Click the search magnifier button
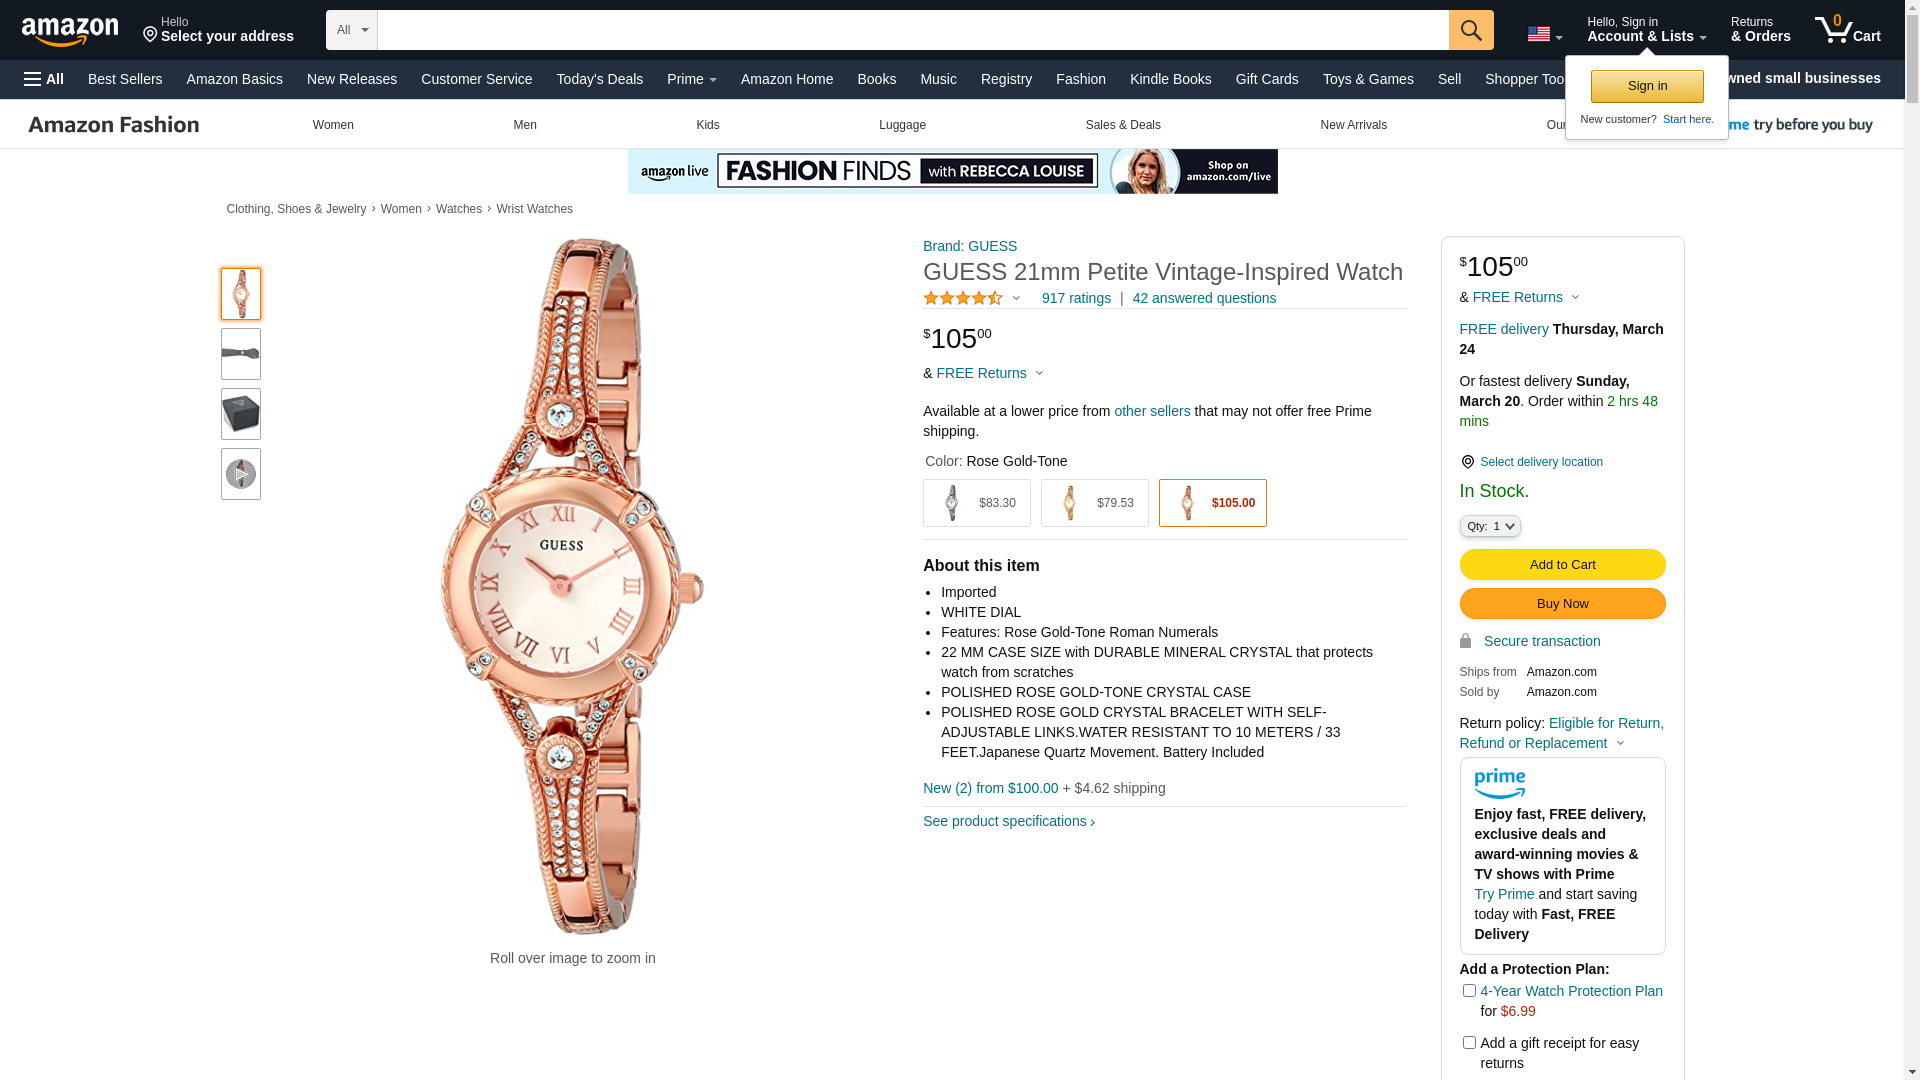This screenshot has width=1920, height=1080. point(1471,30)
